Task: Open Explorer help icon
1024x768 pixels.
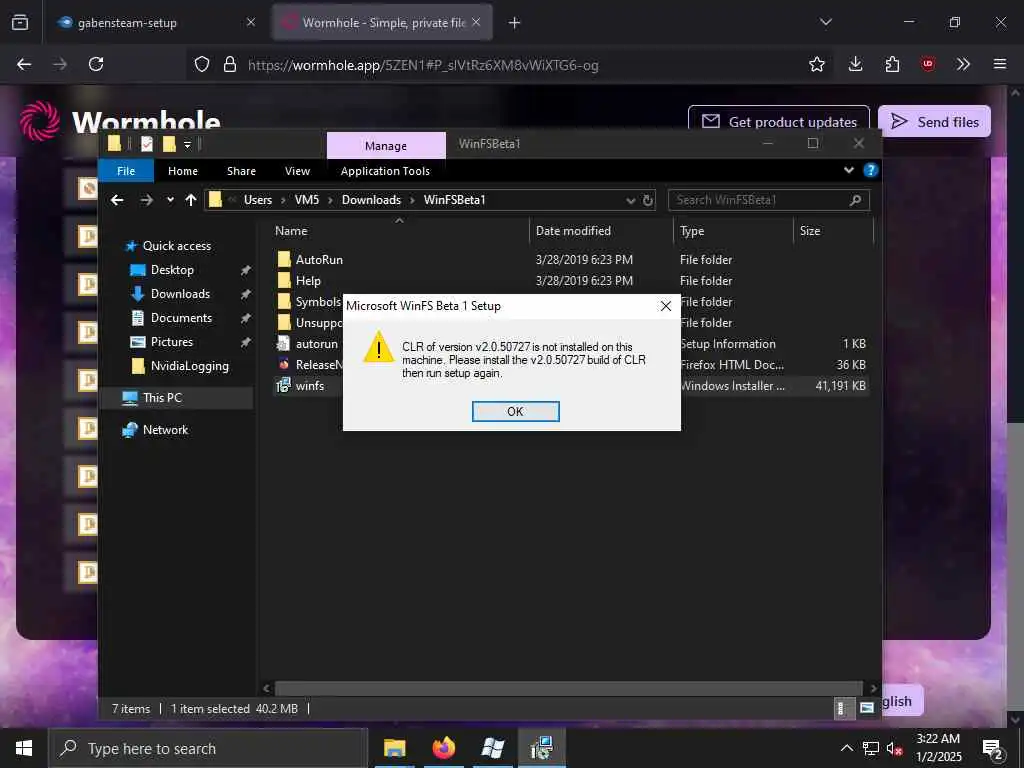Action: (x=870, y=170)
